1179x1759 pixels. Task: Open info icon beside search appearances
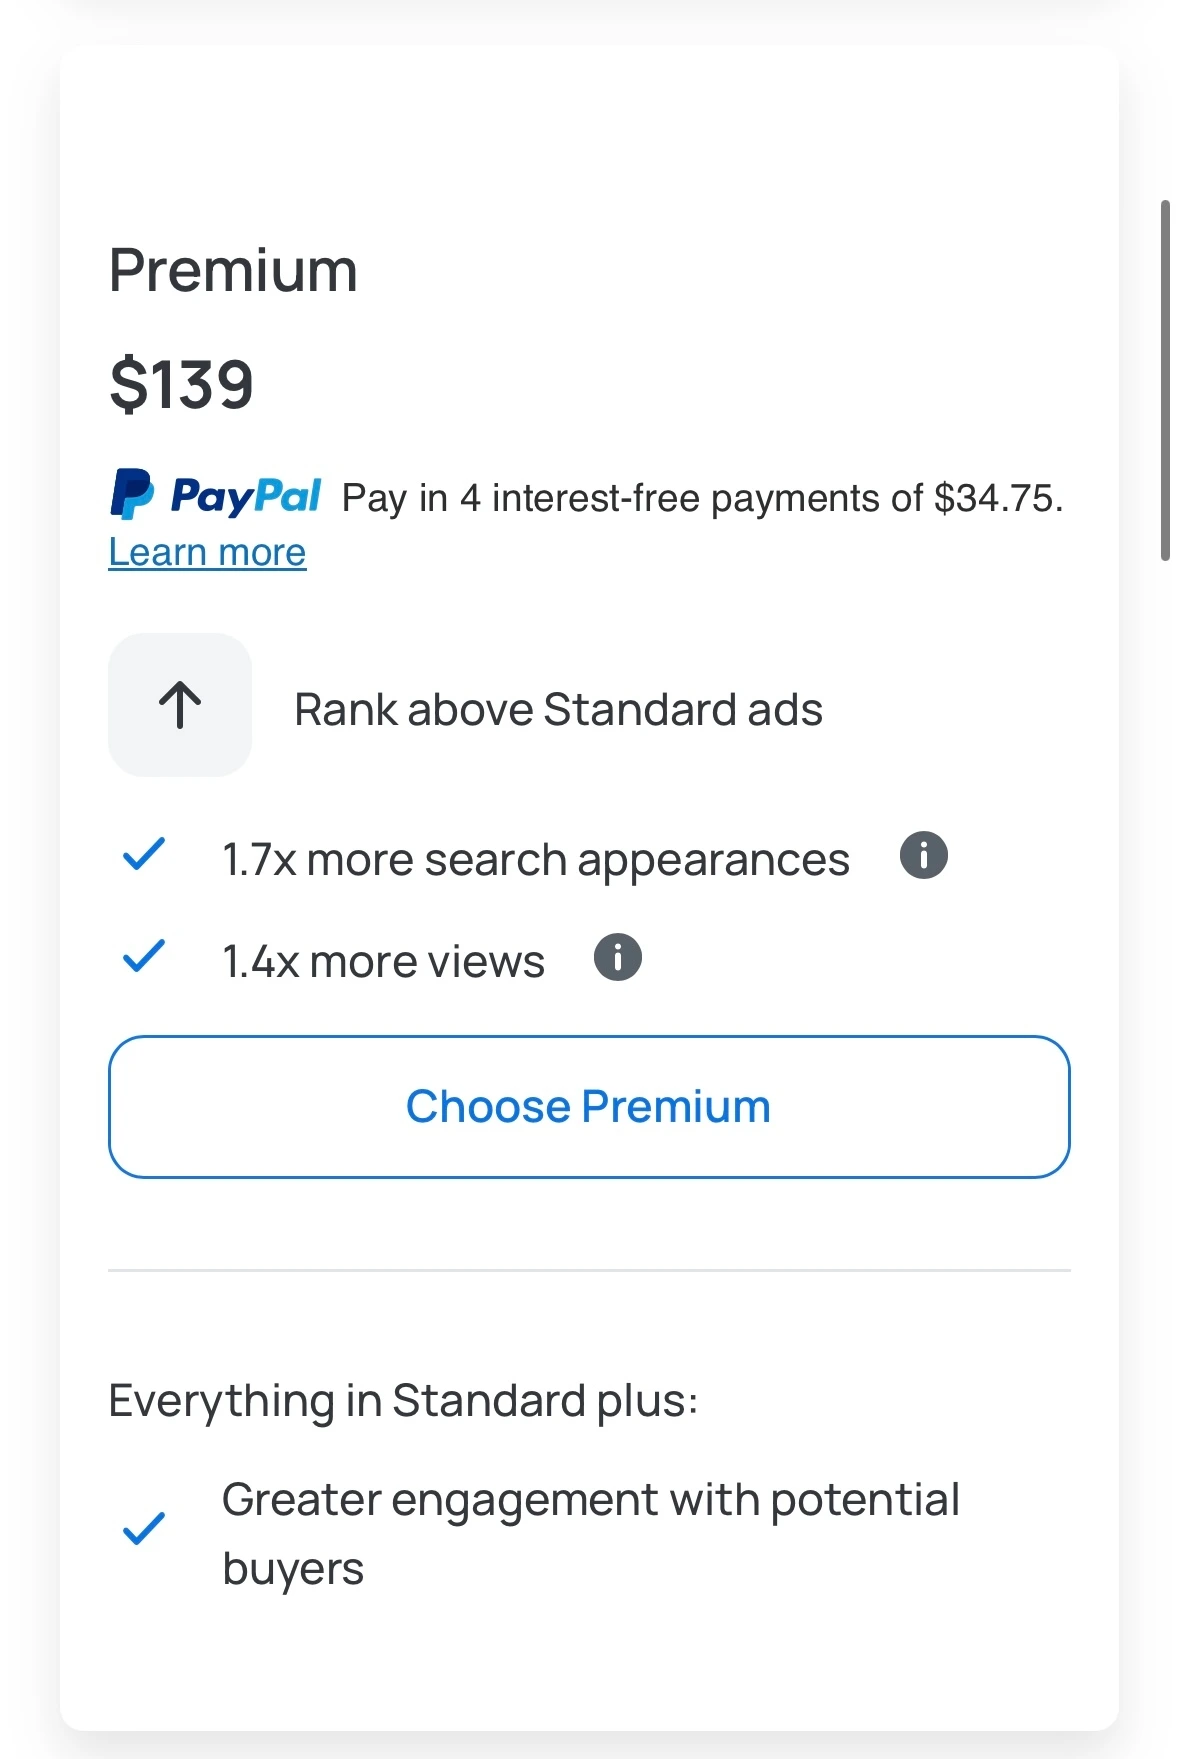coord(923,855)
